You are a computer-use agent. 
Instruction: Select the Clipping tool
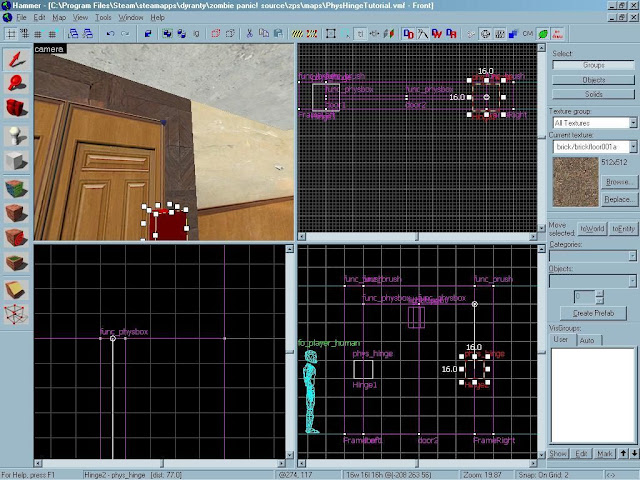coord(16,290)
